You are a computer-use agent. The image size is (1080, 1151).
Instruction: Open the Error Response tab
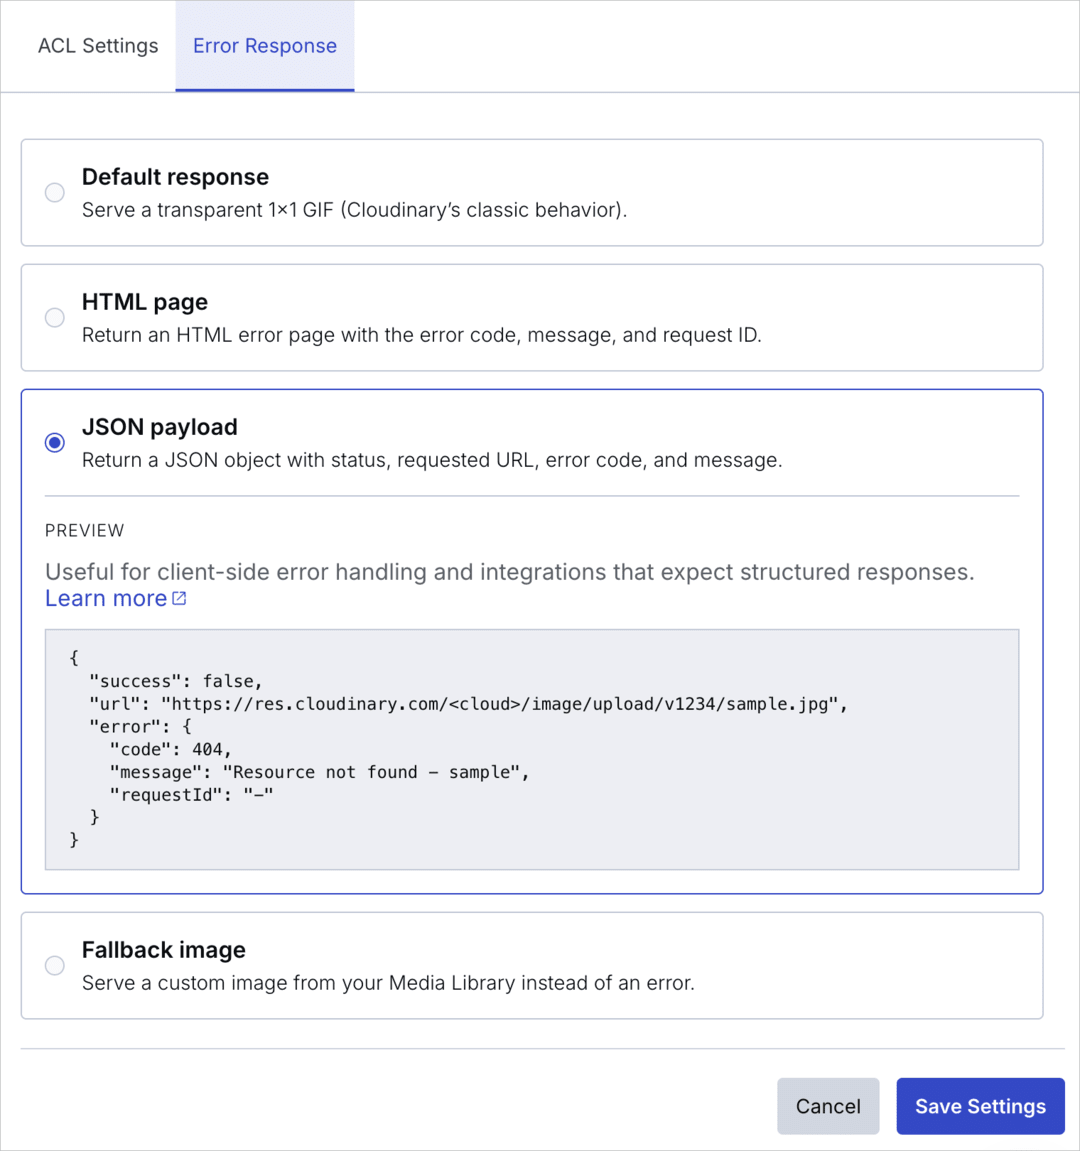tap(265, 46)
